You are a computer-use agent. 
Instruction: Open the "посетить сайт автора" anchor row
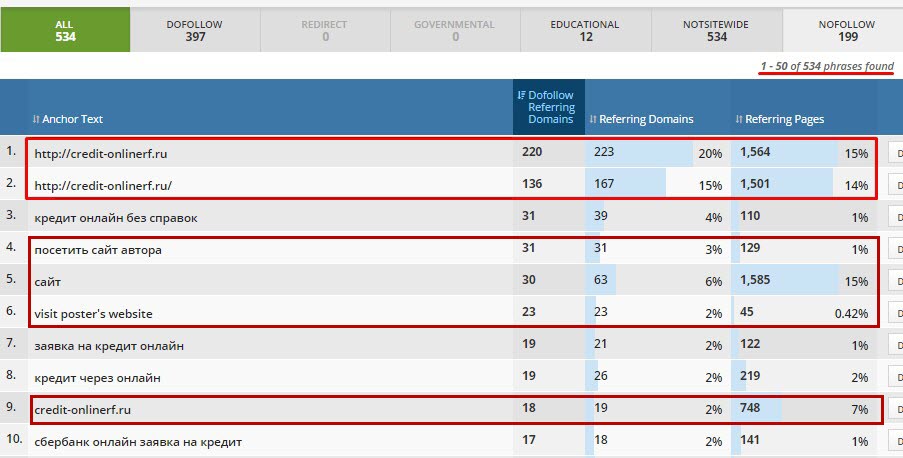[x=98, y=249]
